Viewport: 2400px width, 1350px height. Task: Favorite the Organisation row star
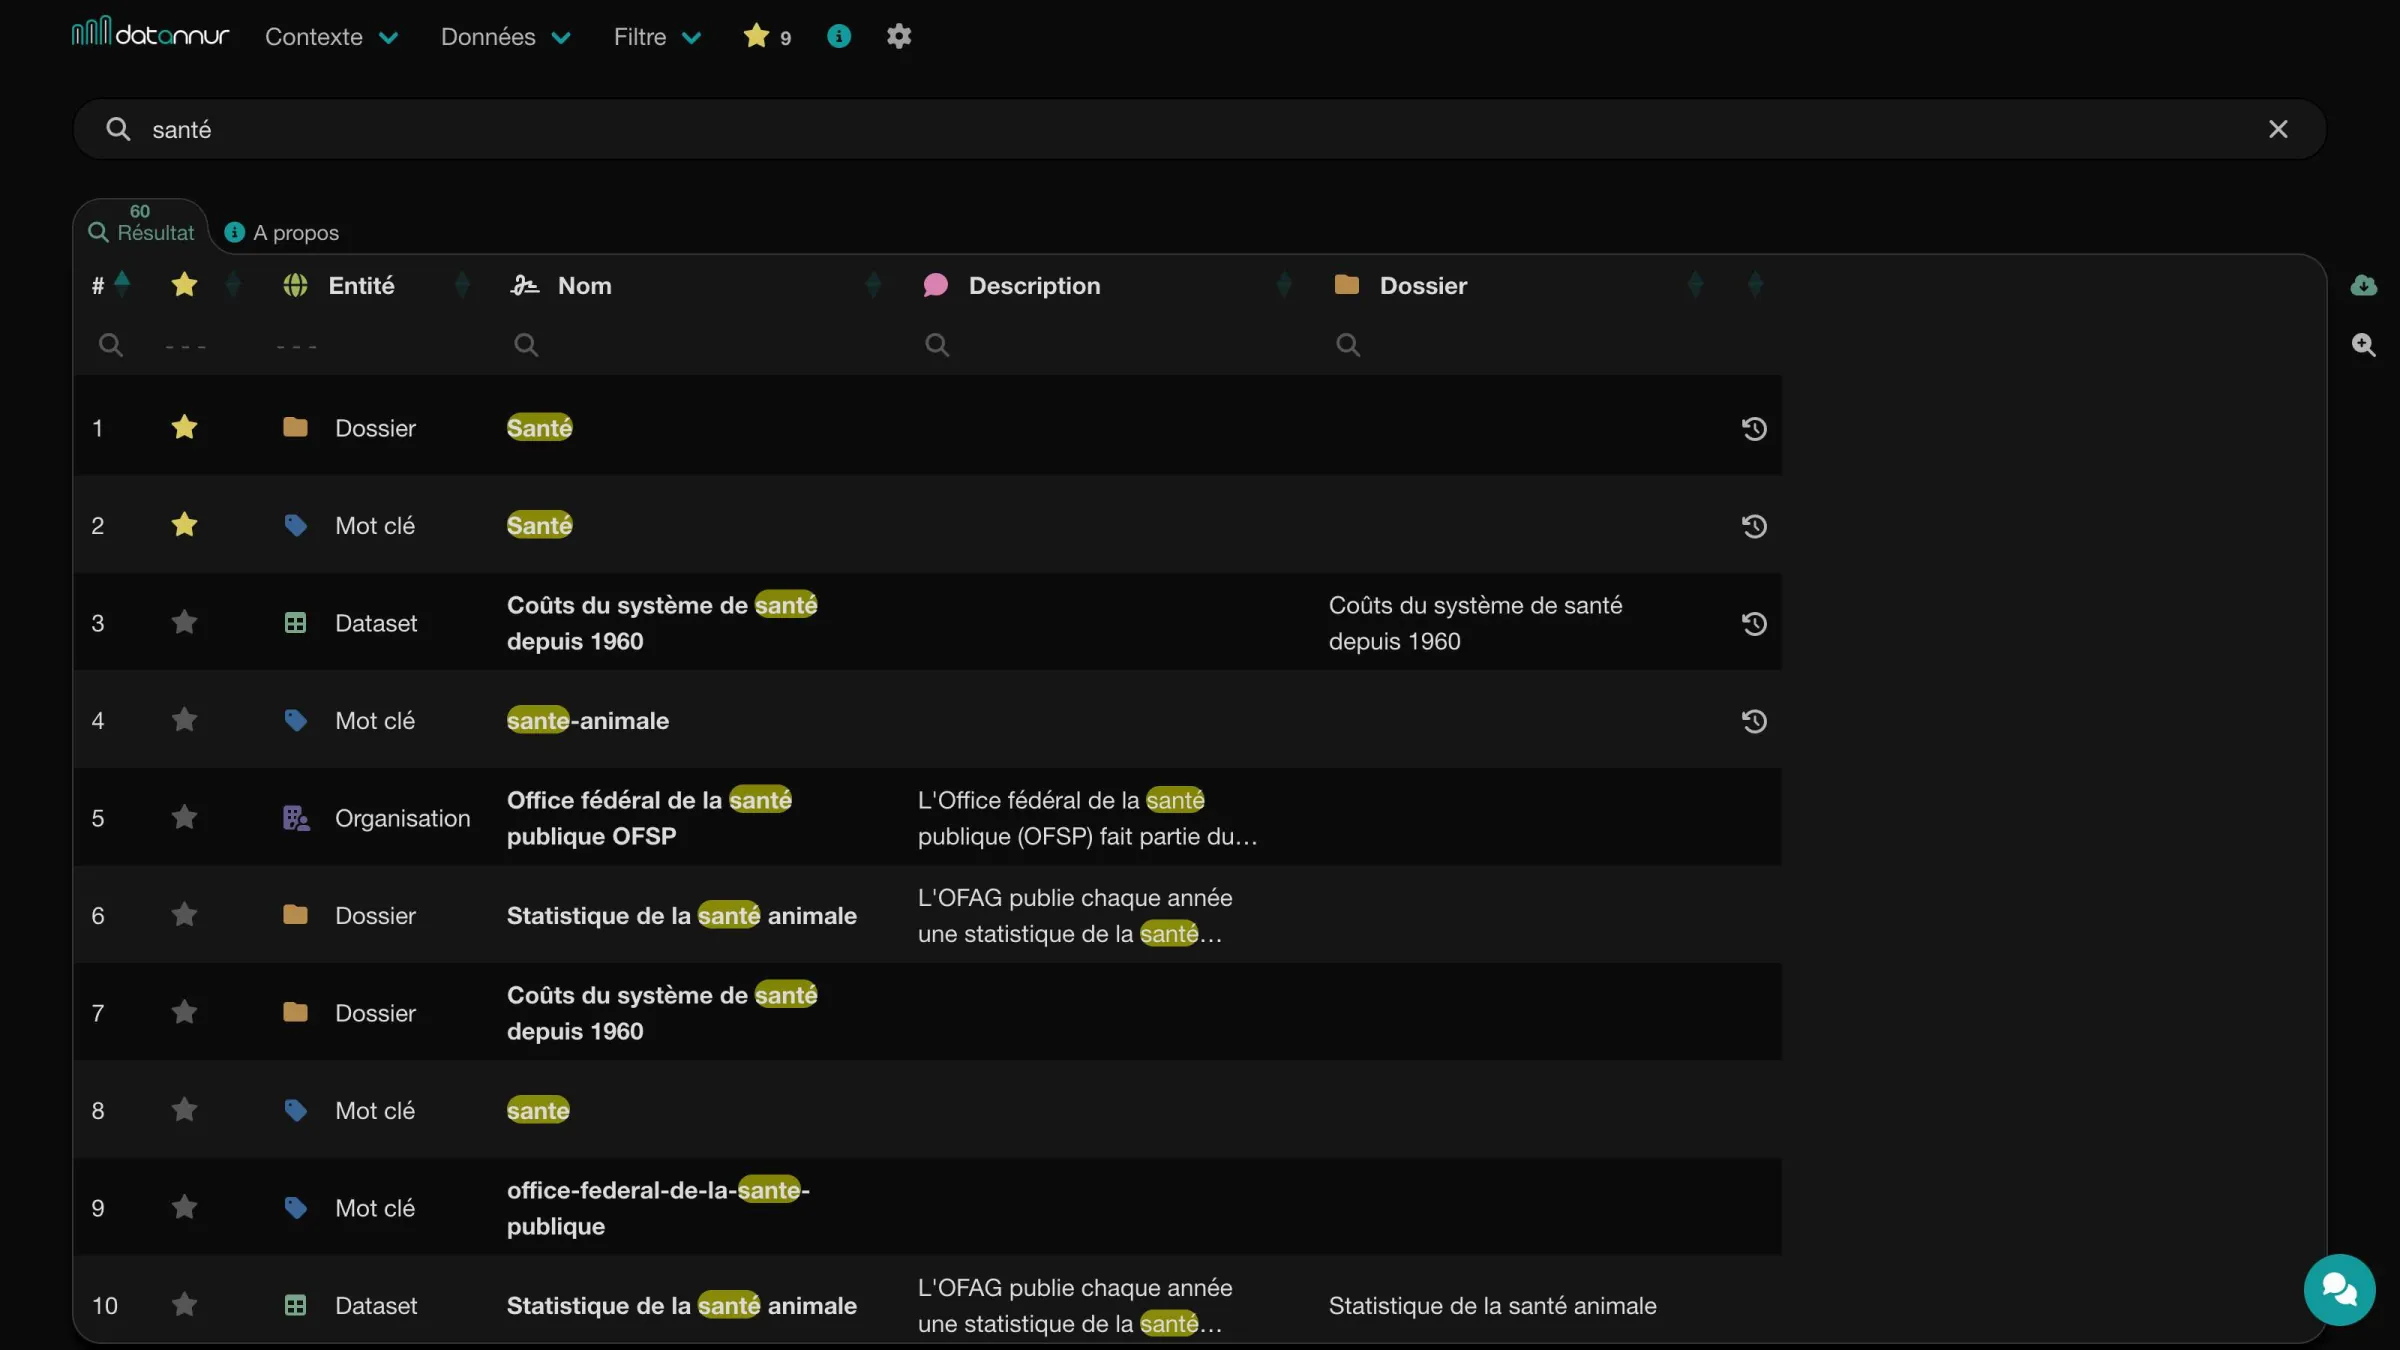pos(184,817)
